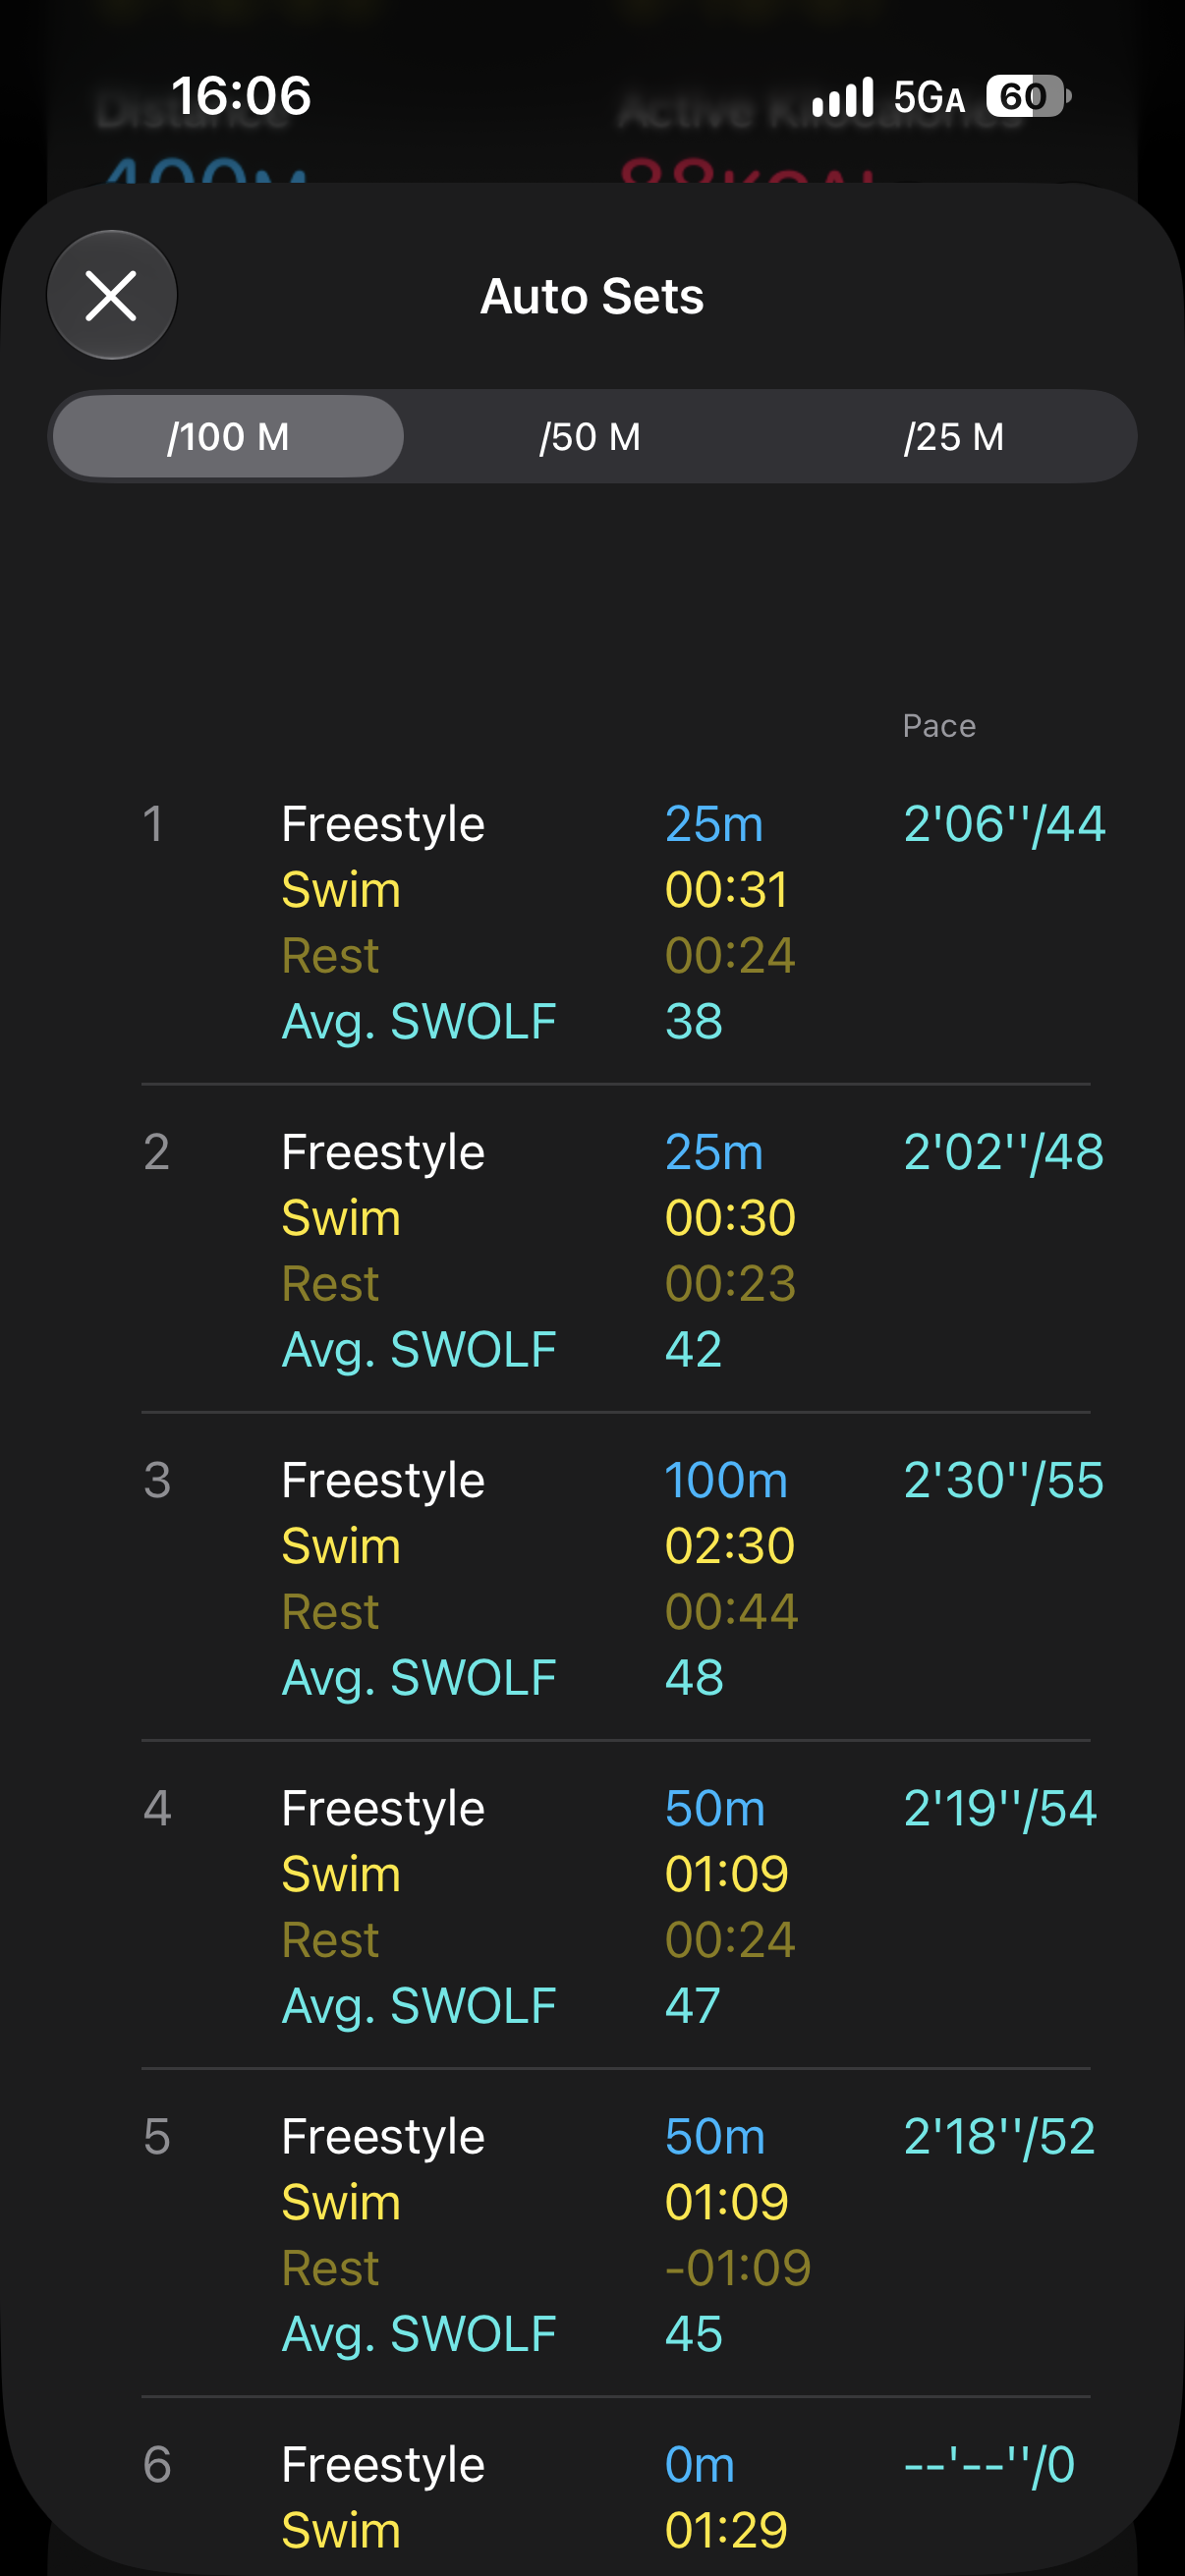
Task: Switch pace unit to /25 M
Action: click(954, 437)
